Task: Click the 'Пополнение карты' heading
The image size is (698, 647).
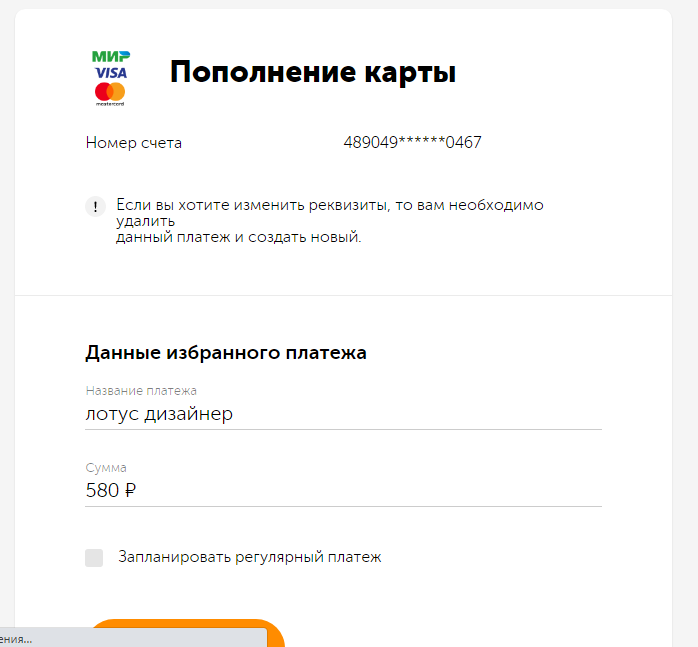Action: point(313,73)
